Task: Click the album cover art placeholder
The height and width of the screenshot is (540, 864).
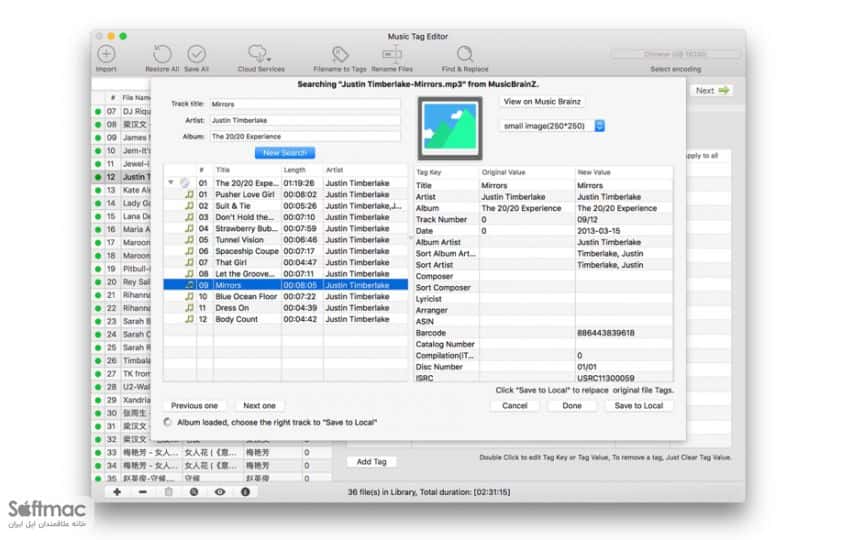Action: pos(450,128)
